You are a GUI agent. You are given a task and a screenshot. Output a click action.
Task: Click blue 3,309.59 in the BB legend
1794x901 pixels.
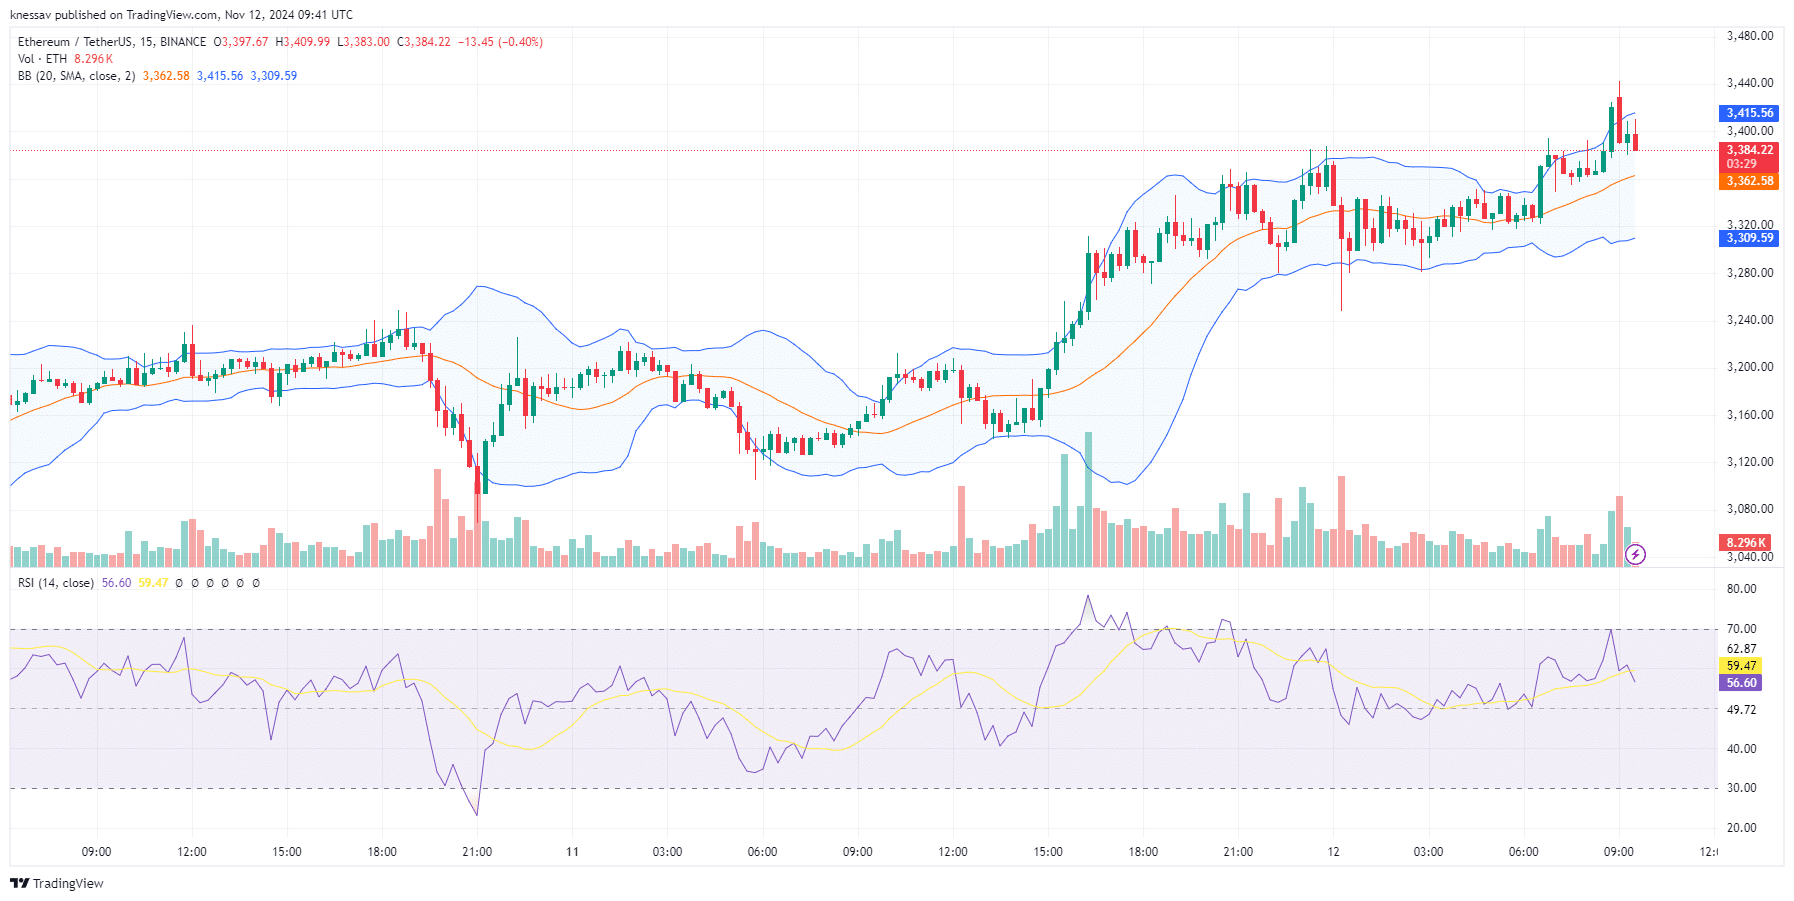[274, 76]
